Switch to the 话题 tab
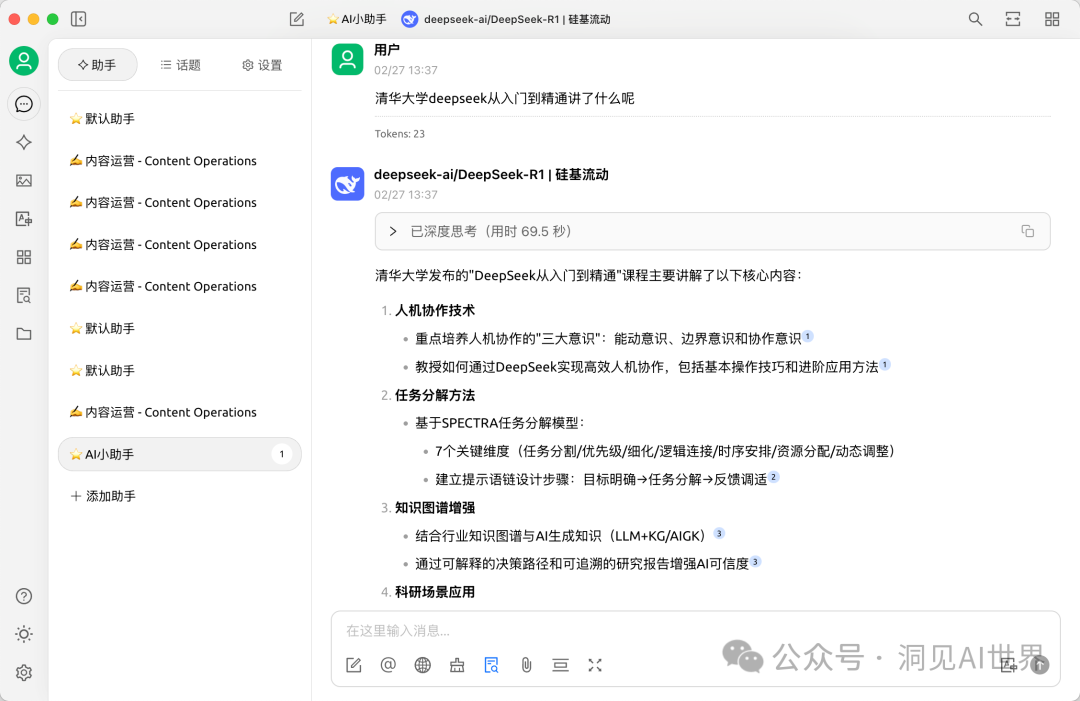The width and height of the screenshot is (1080, 701). pyautogui.click(x=180, y=65)
